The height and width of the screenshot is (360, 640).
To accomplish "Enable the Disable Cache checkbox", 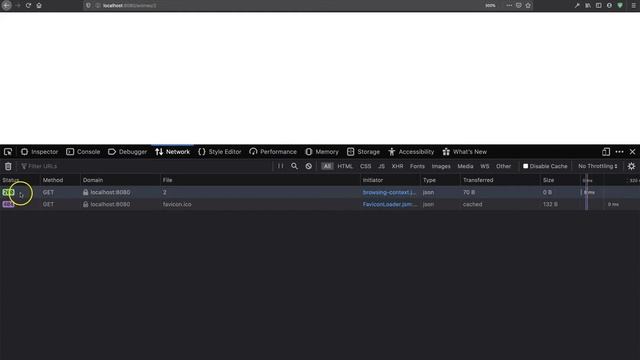I will (526, 166).
